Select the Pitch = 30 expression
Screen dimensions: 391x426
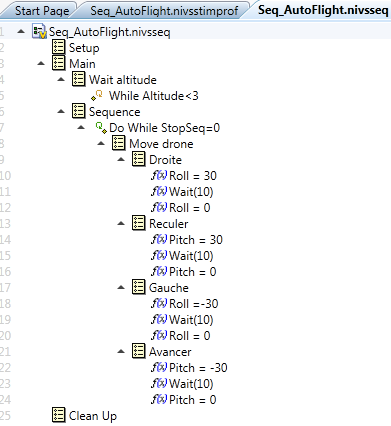[x=196, y=240]
